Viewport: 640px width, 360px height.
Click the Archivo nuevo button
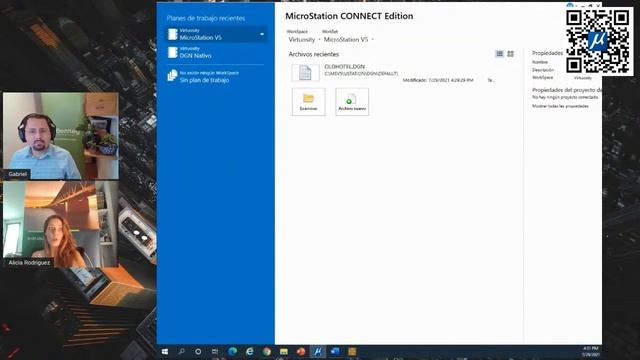coord(352,102)
